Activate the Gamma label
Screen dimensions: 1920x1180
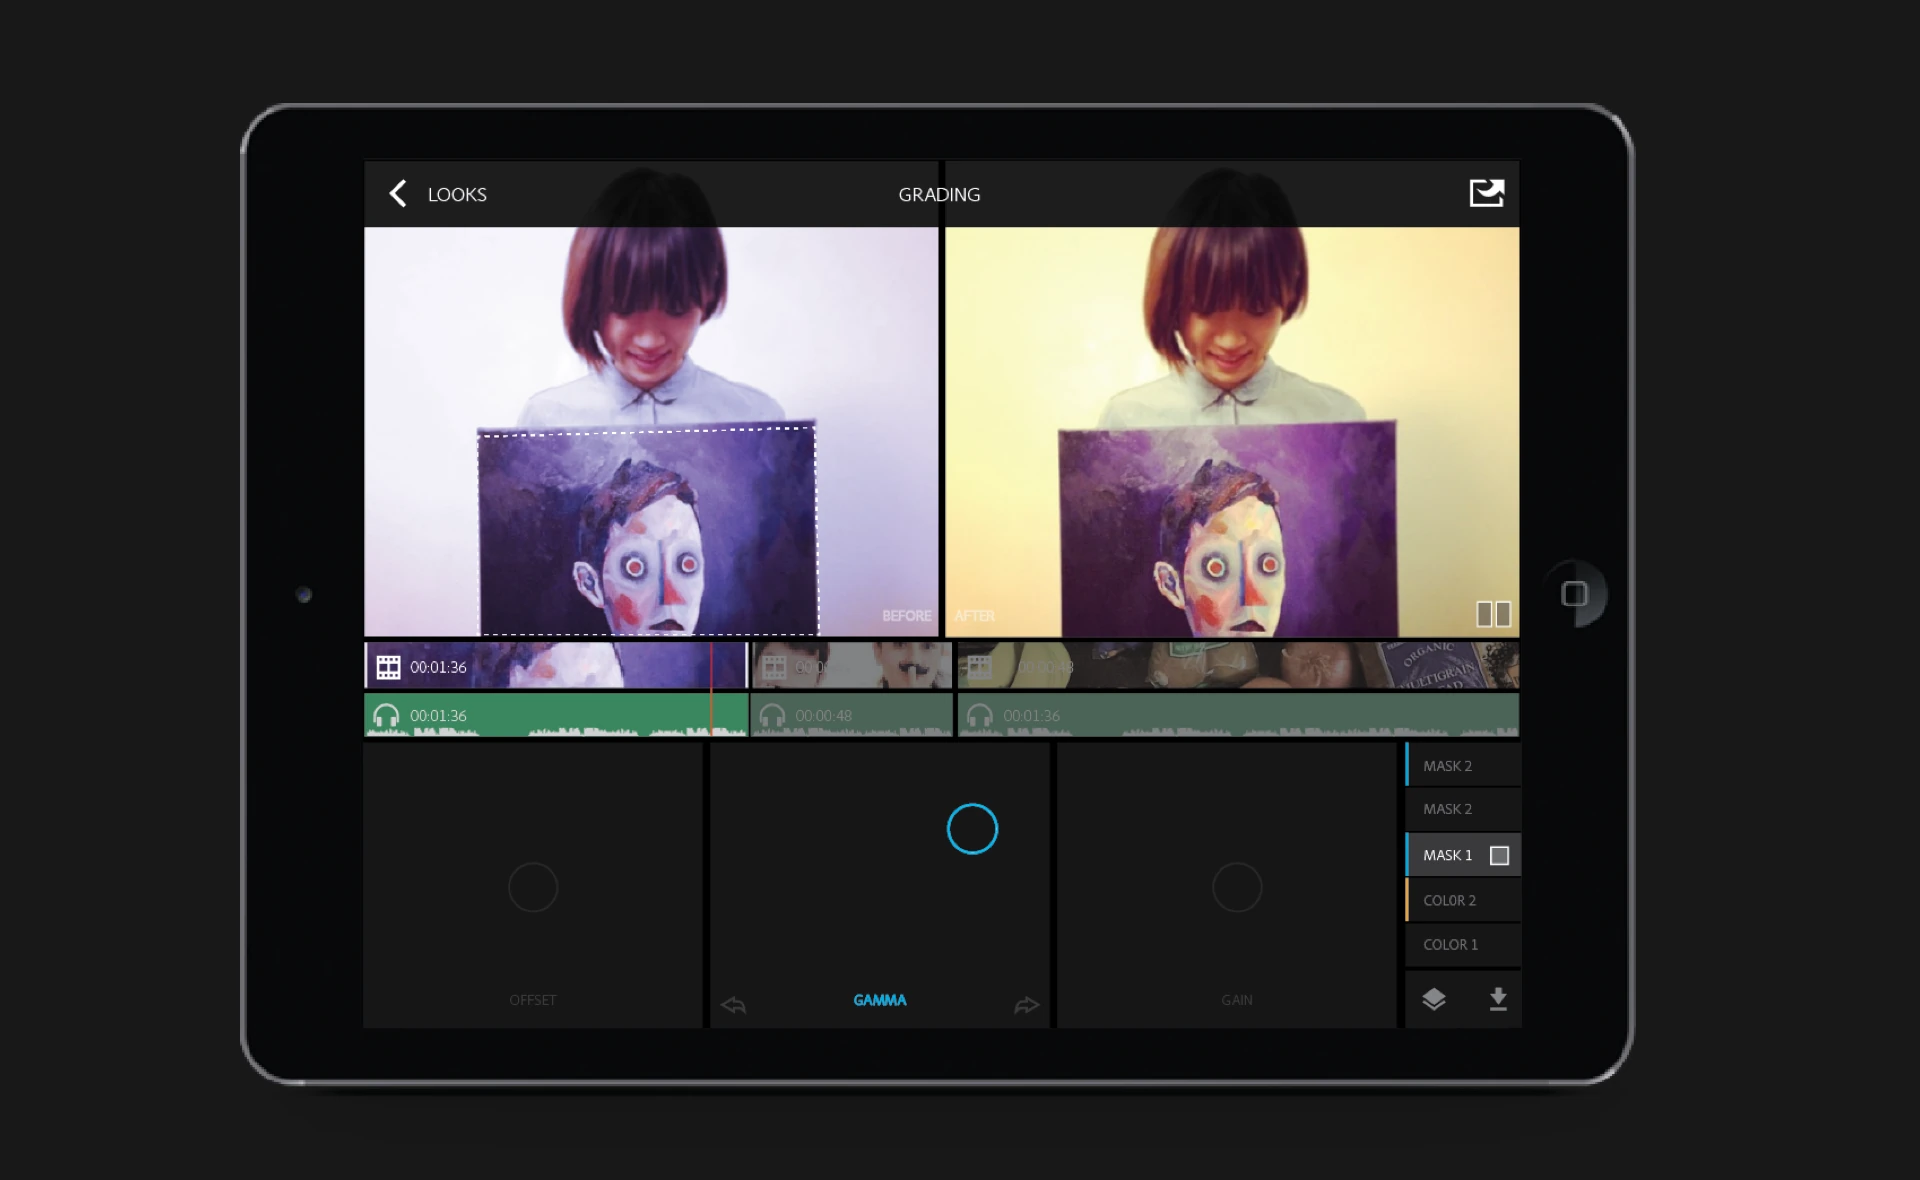click(x=880, y=1000)
